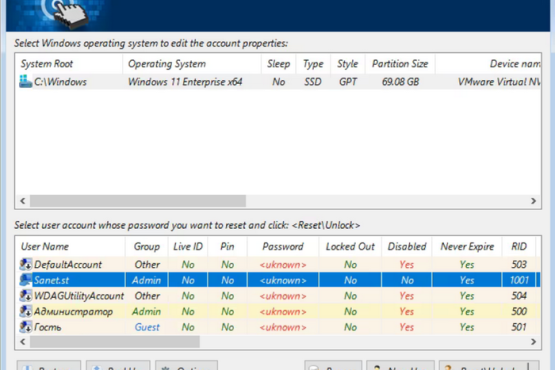Click the Locked Out column header
The height and width of the screenshot is (370, 555).
click(x=350, y=246)
